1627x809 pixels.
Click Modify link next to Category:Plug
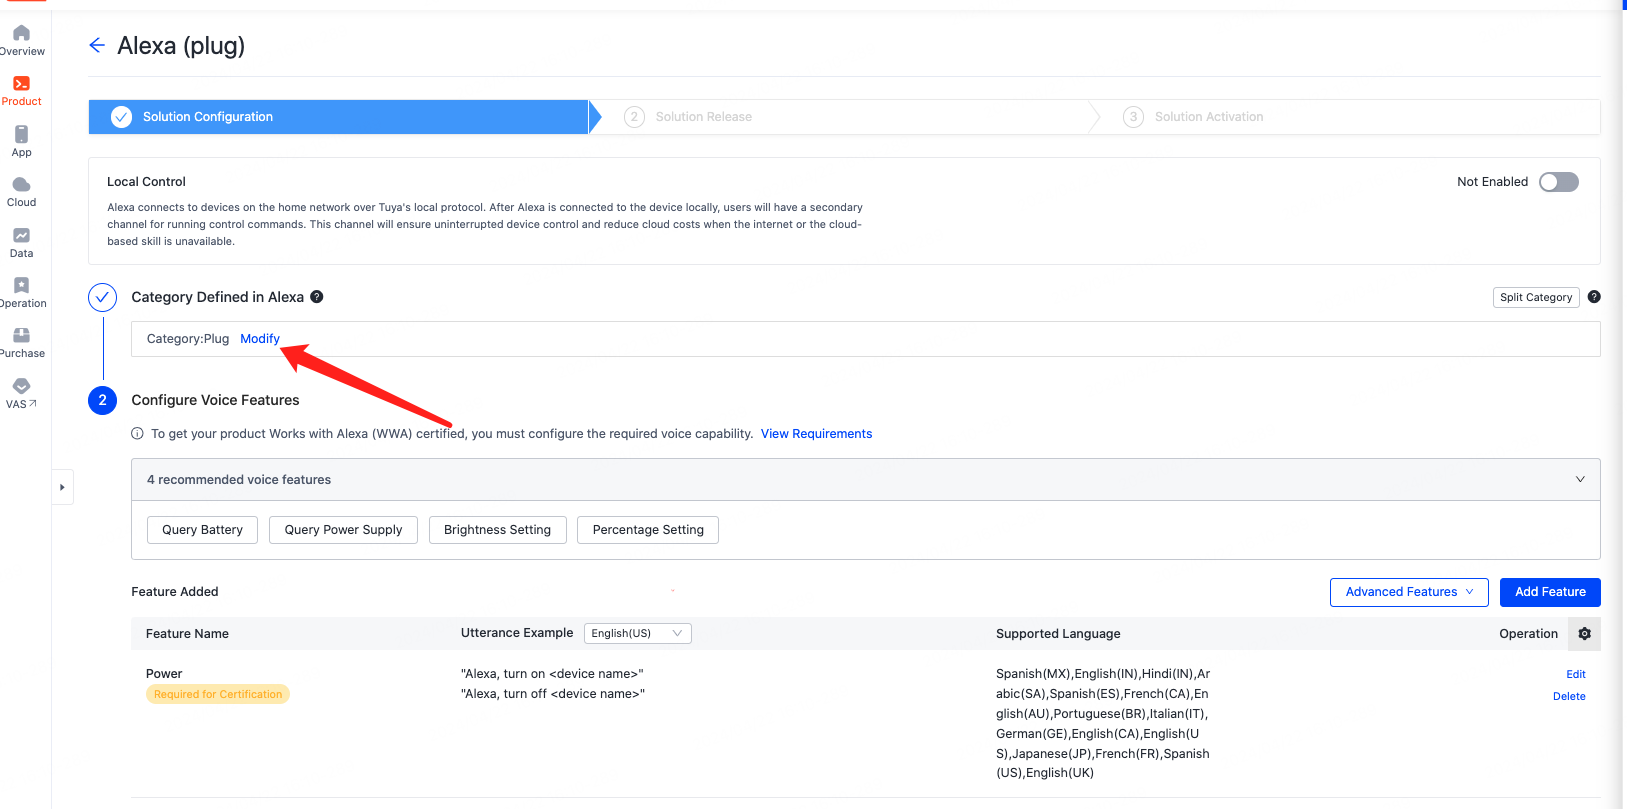tap(260, 339)
